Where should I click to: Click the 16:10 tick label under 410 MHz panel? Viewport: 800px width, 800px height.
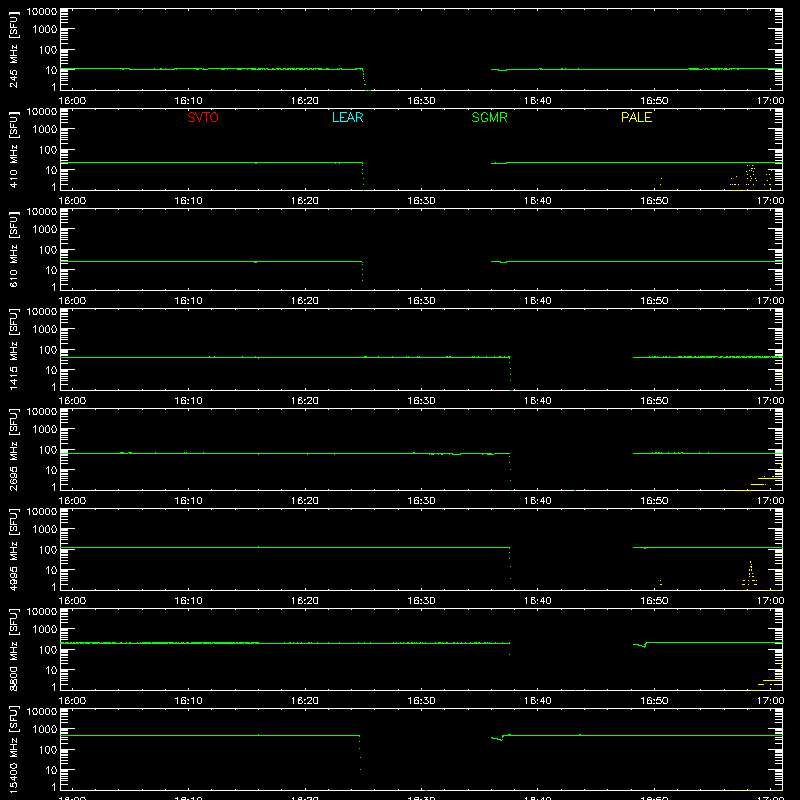[188, 201]
